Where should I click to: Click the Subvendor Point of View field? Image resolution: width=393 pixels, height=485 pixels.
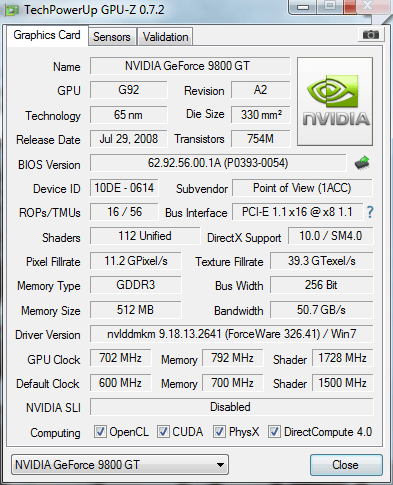click(302, 188)
